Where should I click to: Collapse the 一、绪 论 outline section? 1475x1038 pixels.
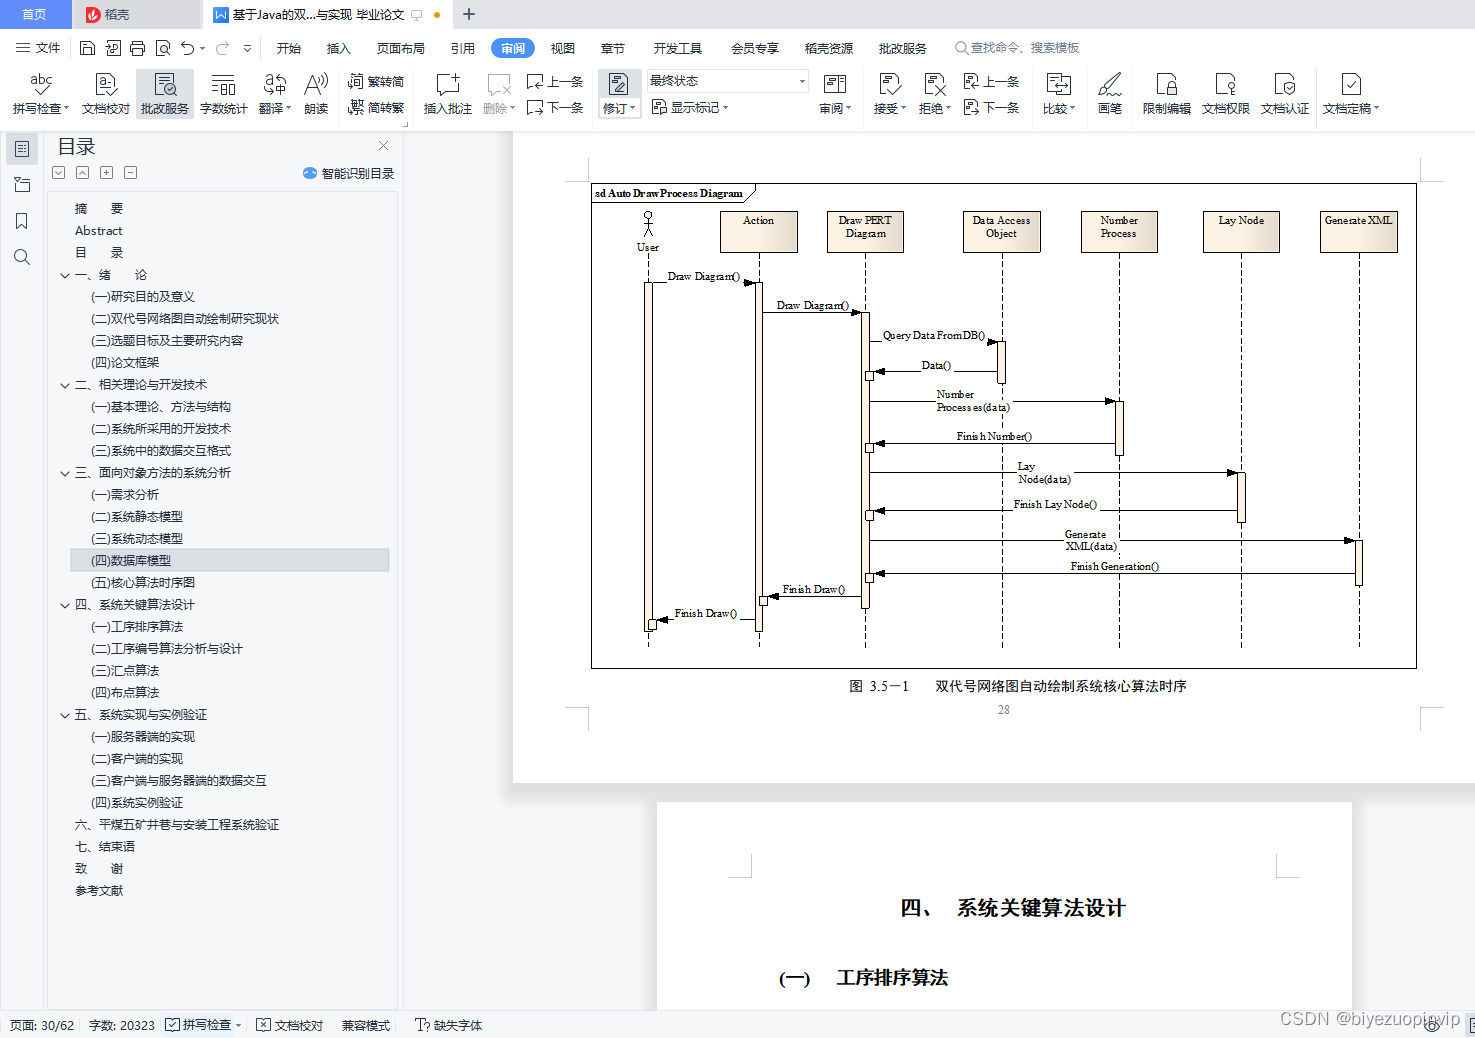[x=65, y=275]
